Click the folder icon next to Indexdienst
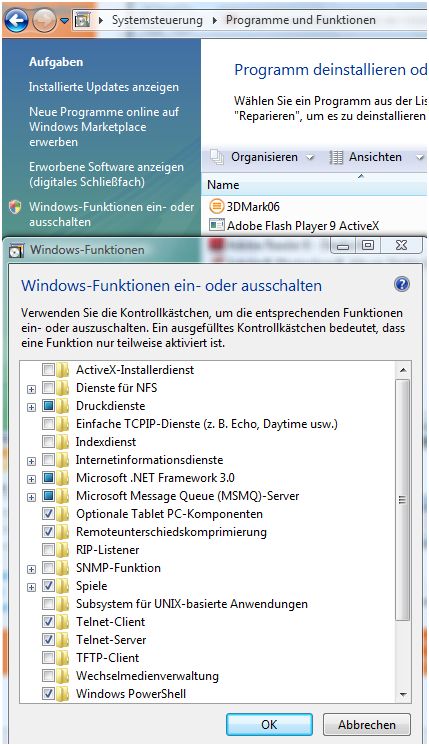This screenshot has width=429, height=746. click(x=62, y=442)
